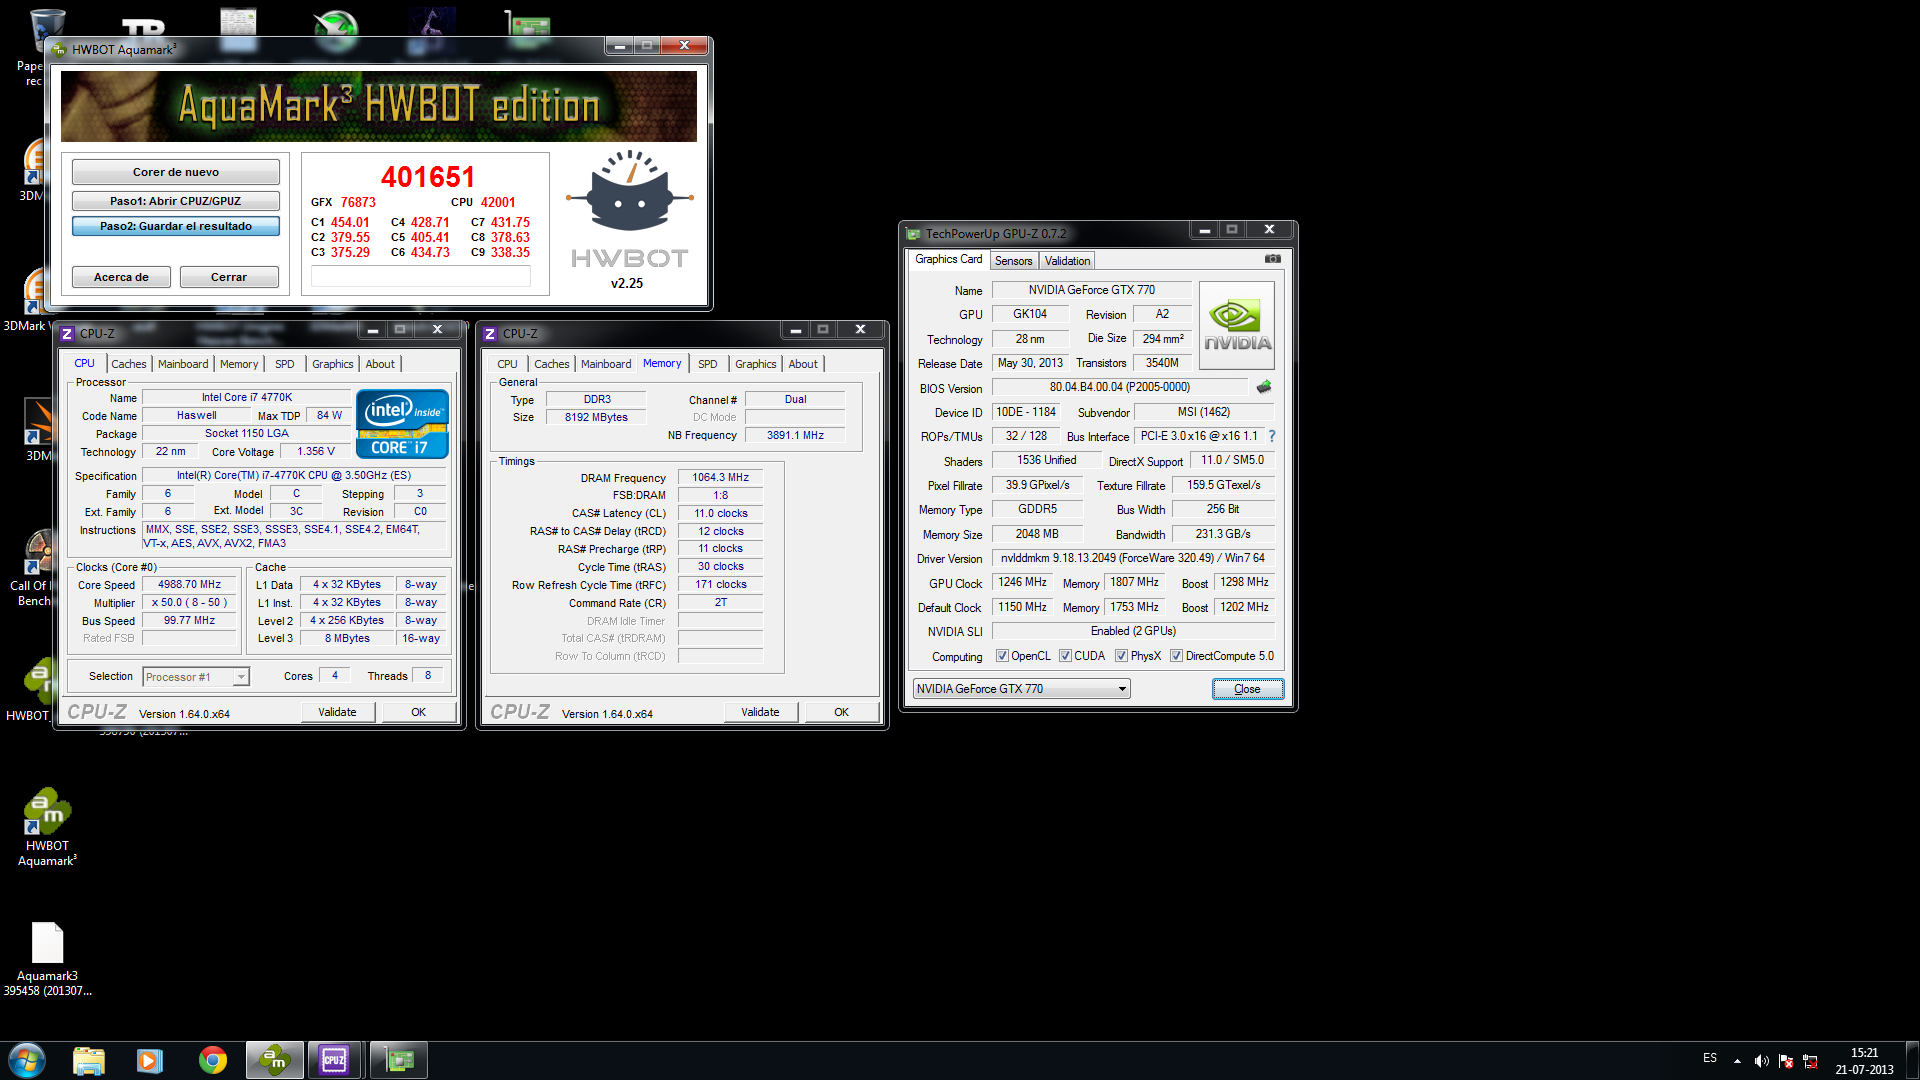Open the HWBOT Aquamark3 desktop shortcut
Screen dimensions: 1920x1080
[47, 827]
